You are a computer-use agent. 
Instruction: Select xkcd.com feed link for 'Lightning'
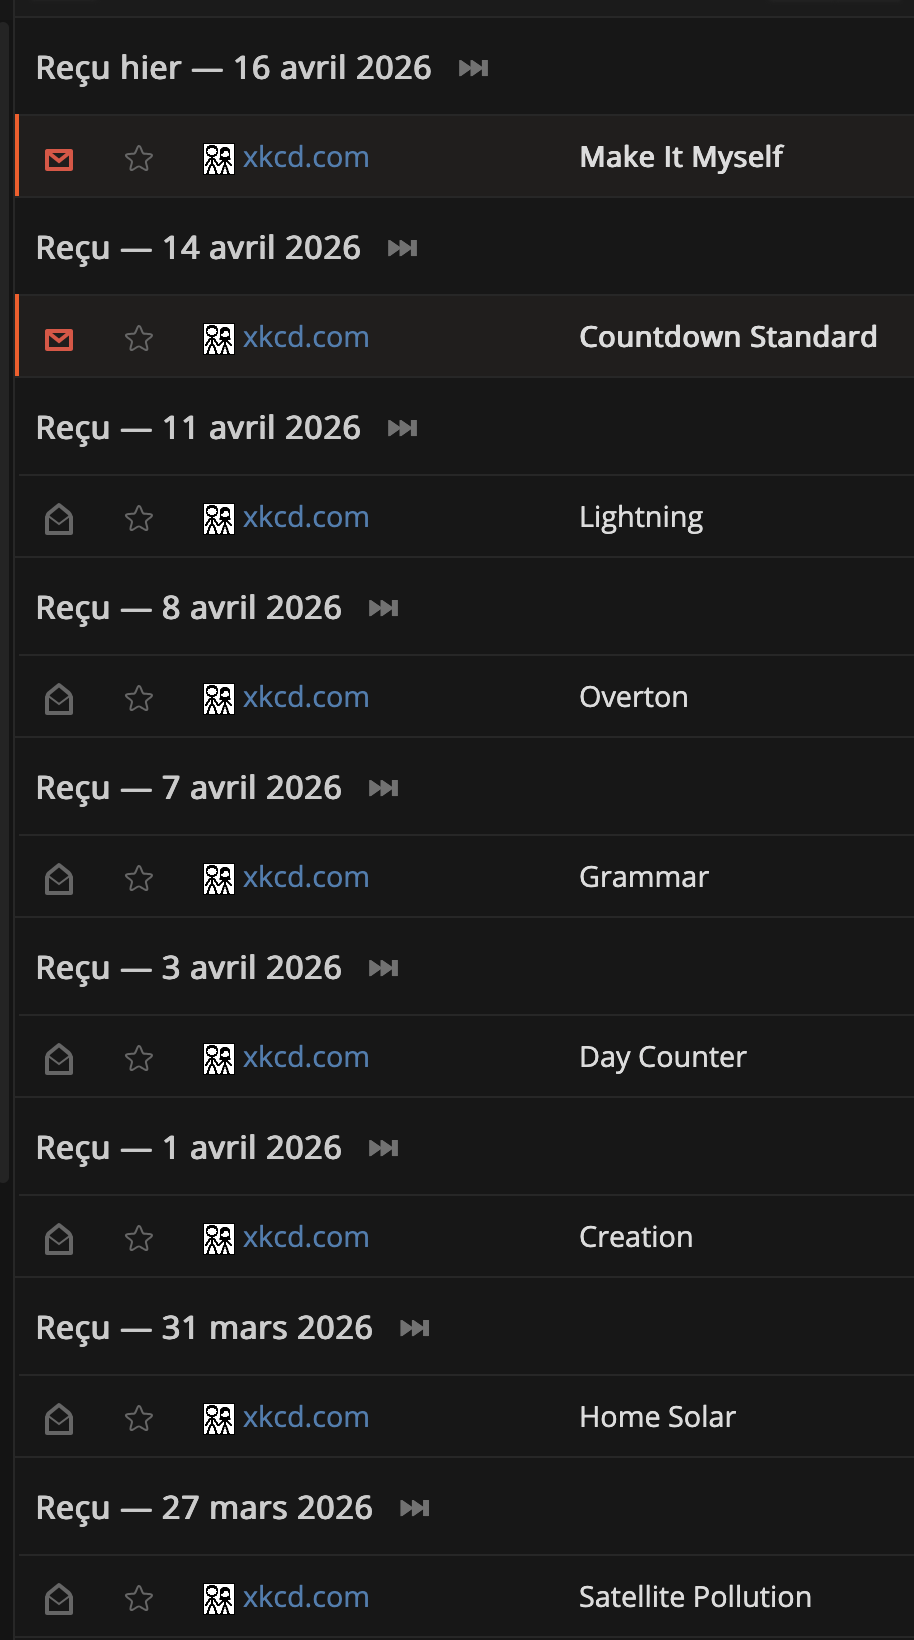click(x=305, y=517)
